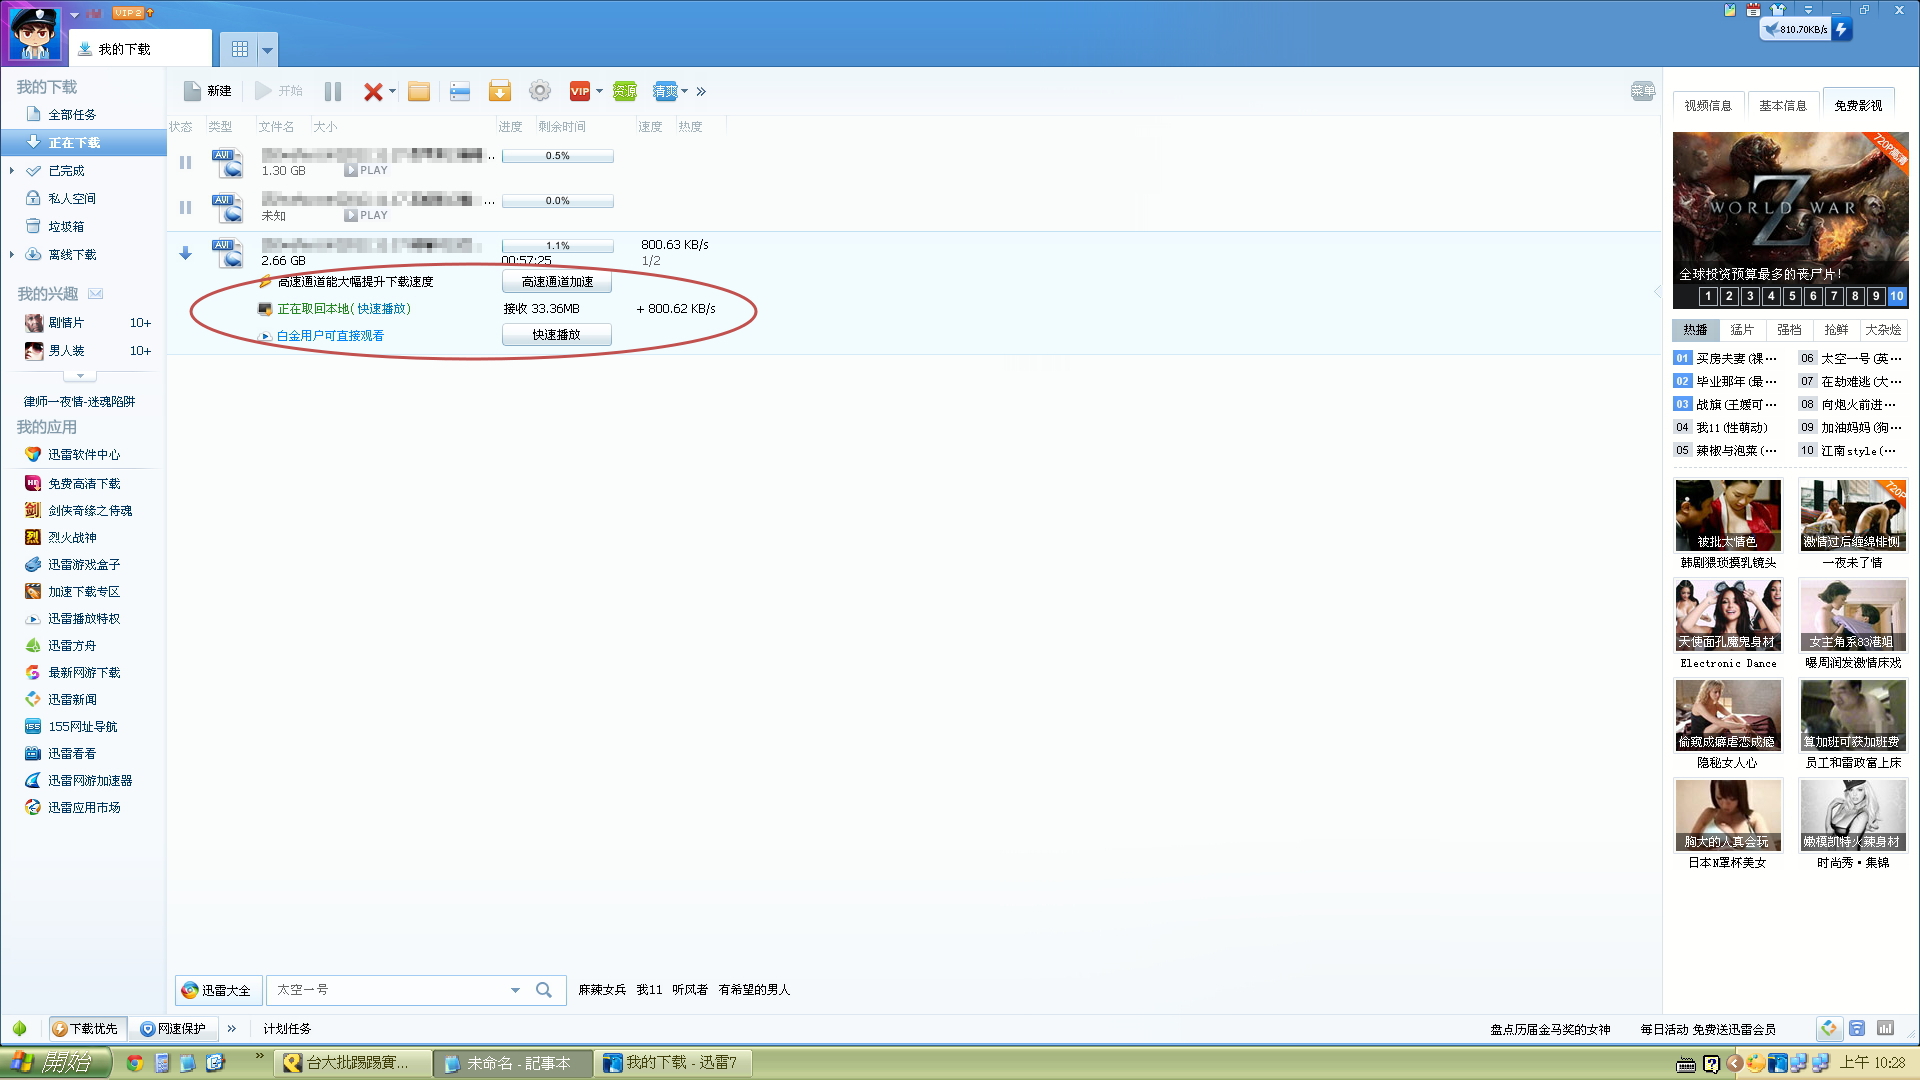
Task: Open 垃圾箱 trash in the sidebar
Action: pos(66,227)
